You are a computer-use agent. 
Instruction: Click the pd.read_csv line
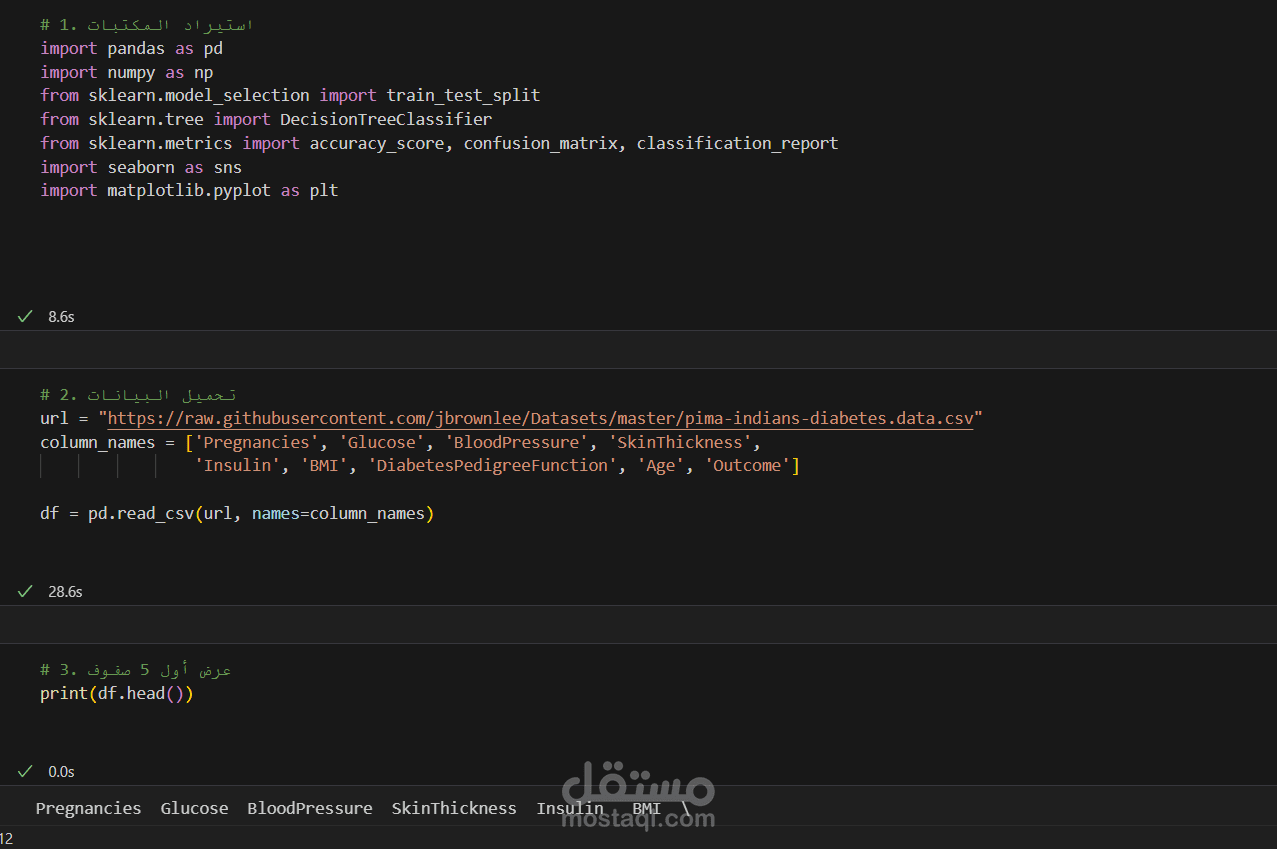coord(237,513)
